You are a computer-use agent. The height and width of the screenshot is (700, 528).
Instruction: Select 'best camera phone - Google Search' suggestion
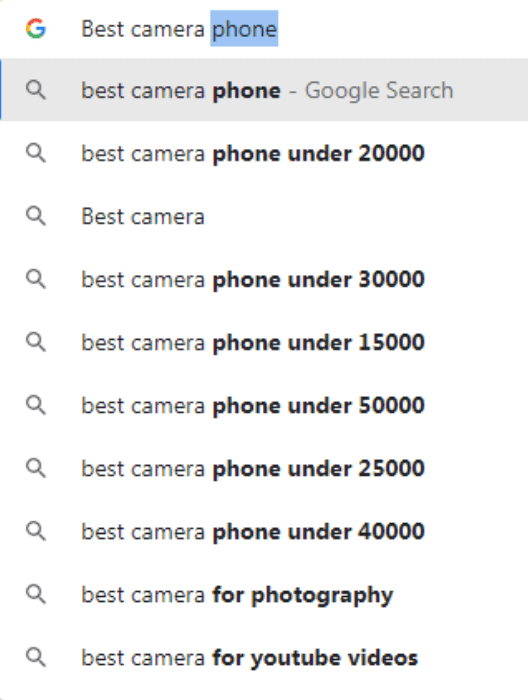click(x=264, y=90)
